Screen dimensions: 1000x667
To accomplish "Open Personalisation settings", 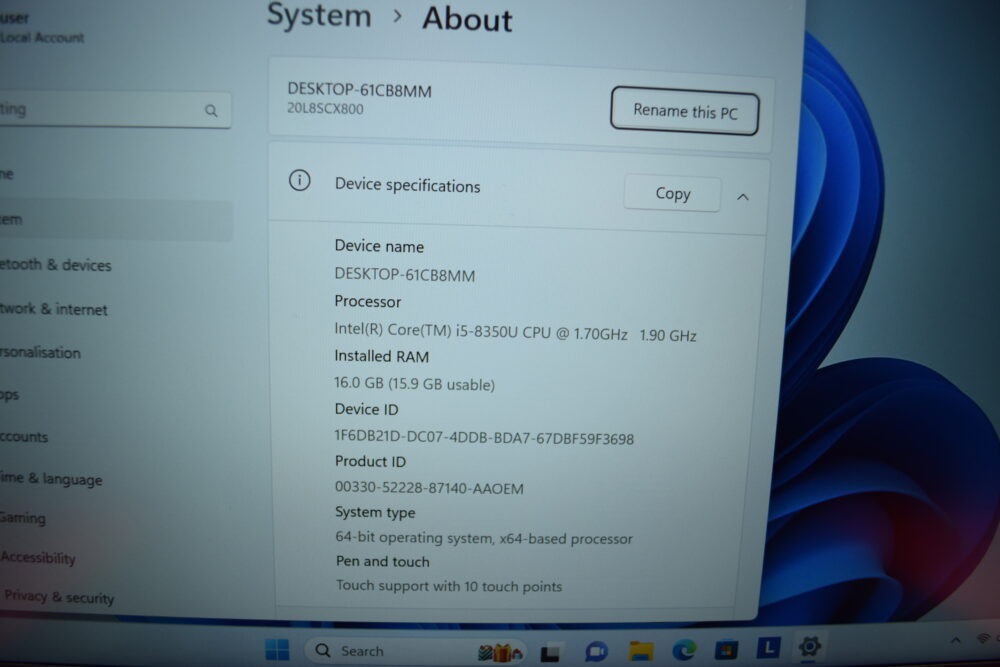I will click(41, 352).
